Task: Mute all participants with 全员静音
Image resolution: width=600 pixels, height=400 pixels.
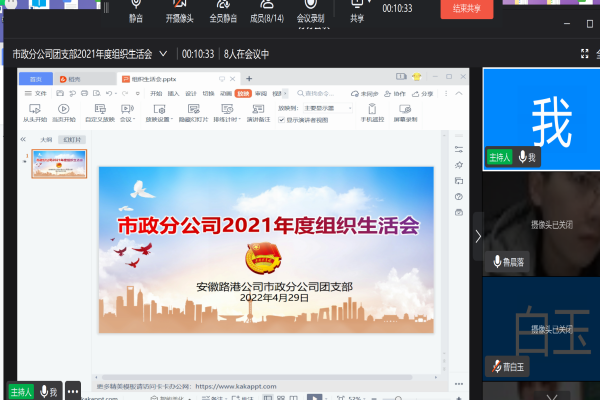Action: [x=223, y=11]
